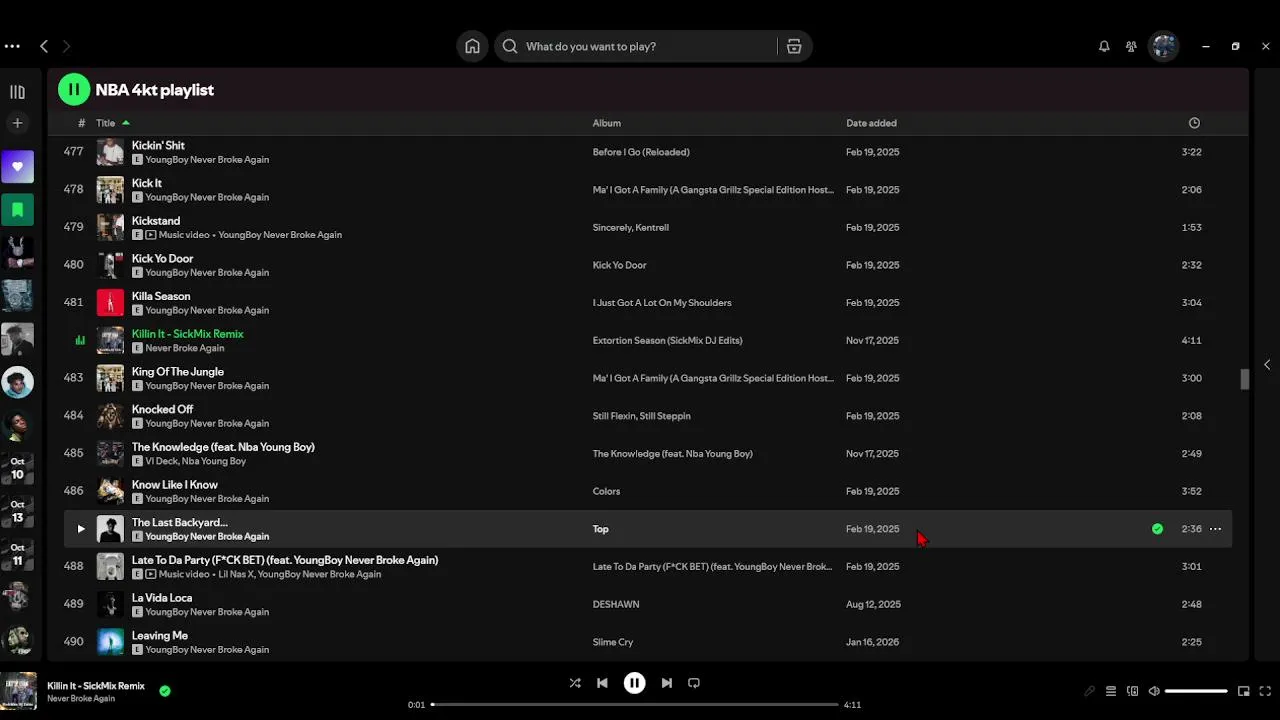Open Never Broke Again artist link in player
The height and width of the screenshot is (720, 1280).
click(x=81, y=698)
